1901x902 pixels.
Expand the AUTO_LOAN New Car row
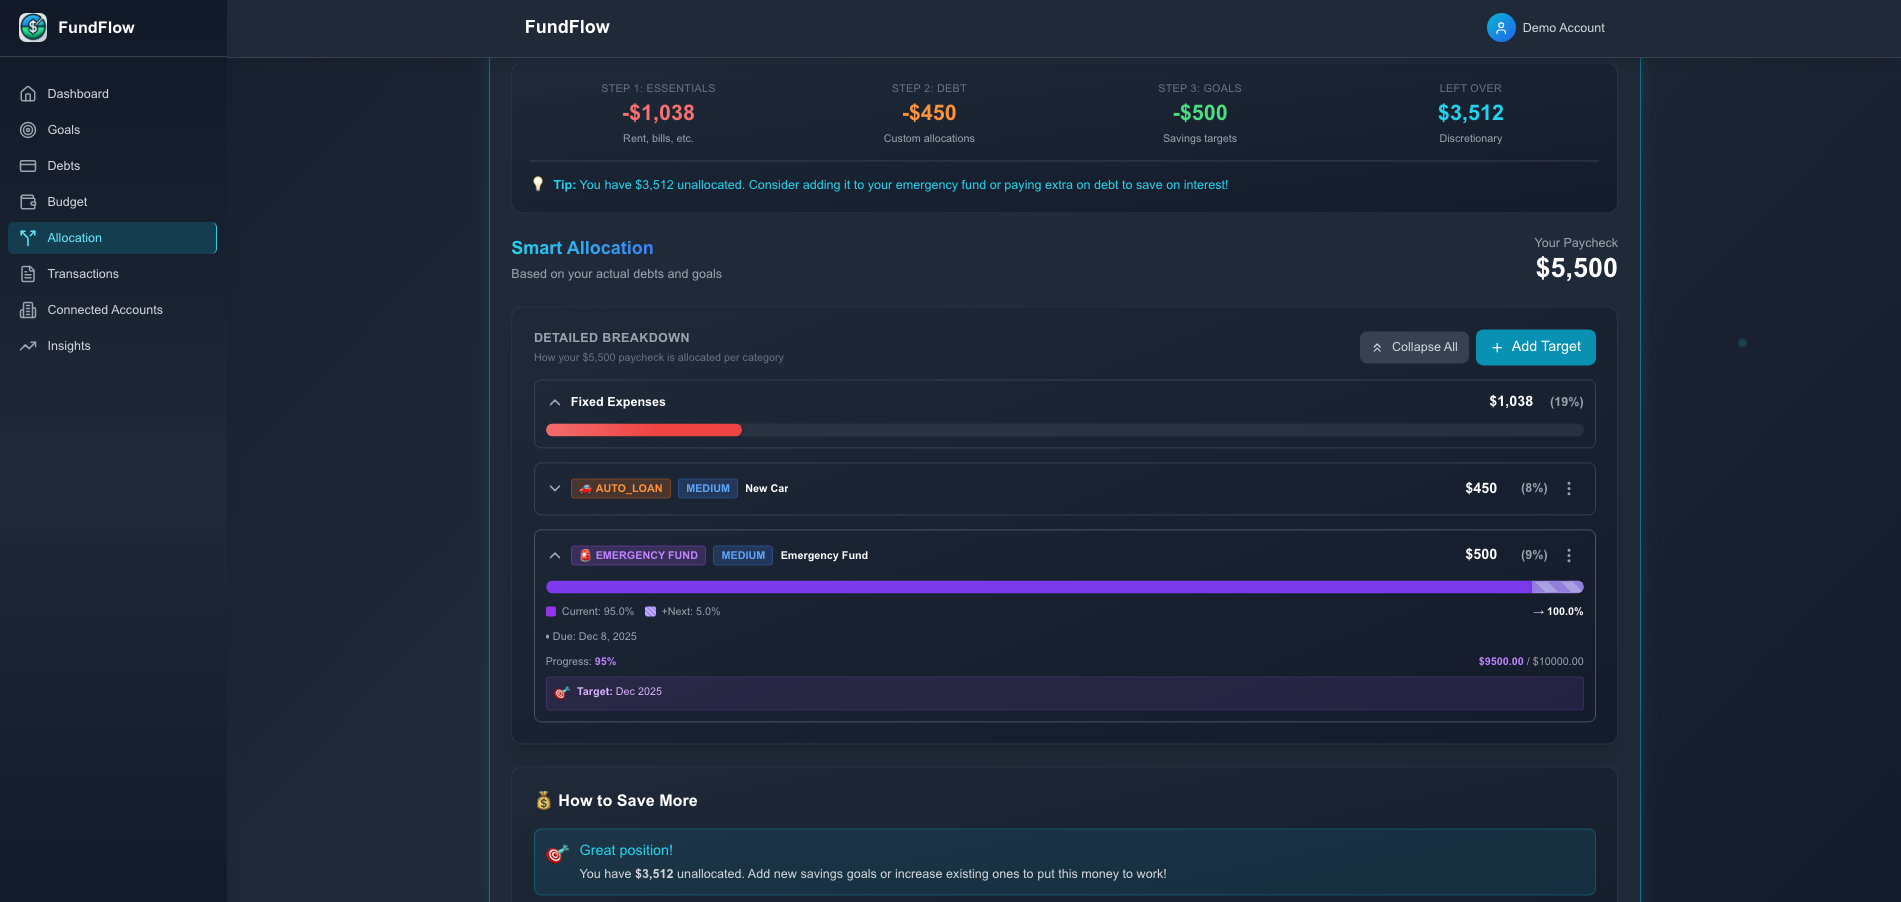tap(555, 488)
